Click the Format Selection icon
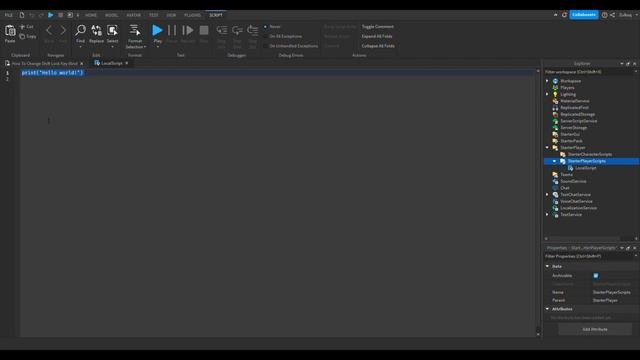This screenshot has width=640, height=360. (x=135, y=30)
